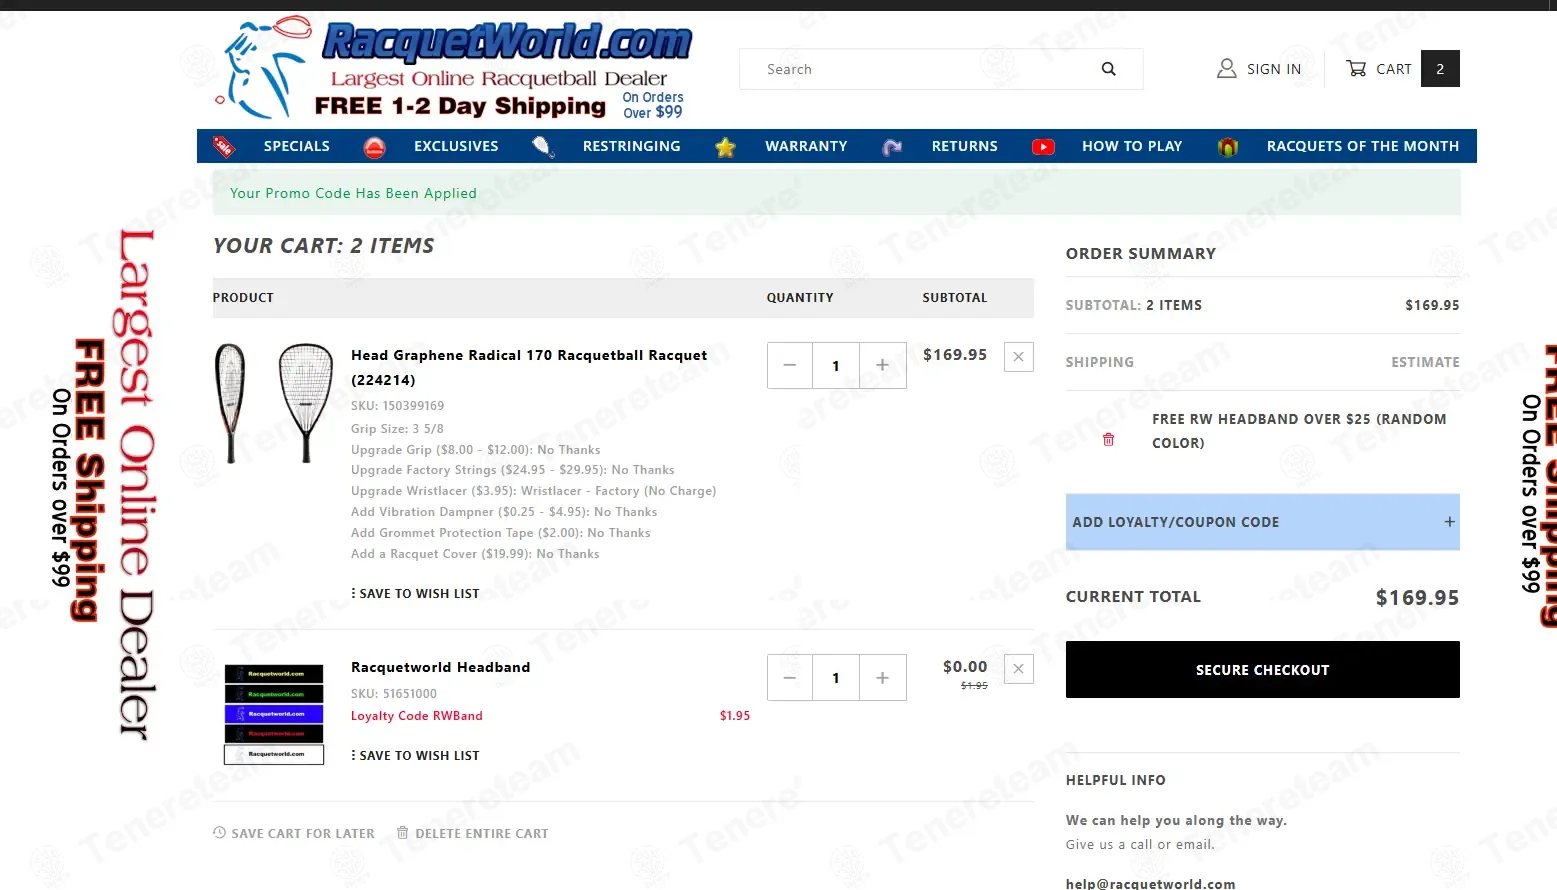The width and height of the screenshot is (1557, 890).
Task: Click the Restringing racquet icon
Action: click(543, 147)
